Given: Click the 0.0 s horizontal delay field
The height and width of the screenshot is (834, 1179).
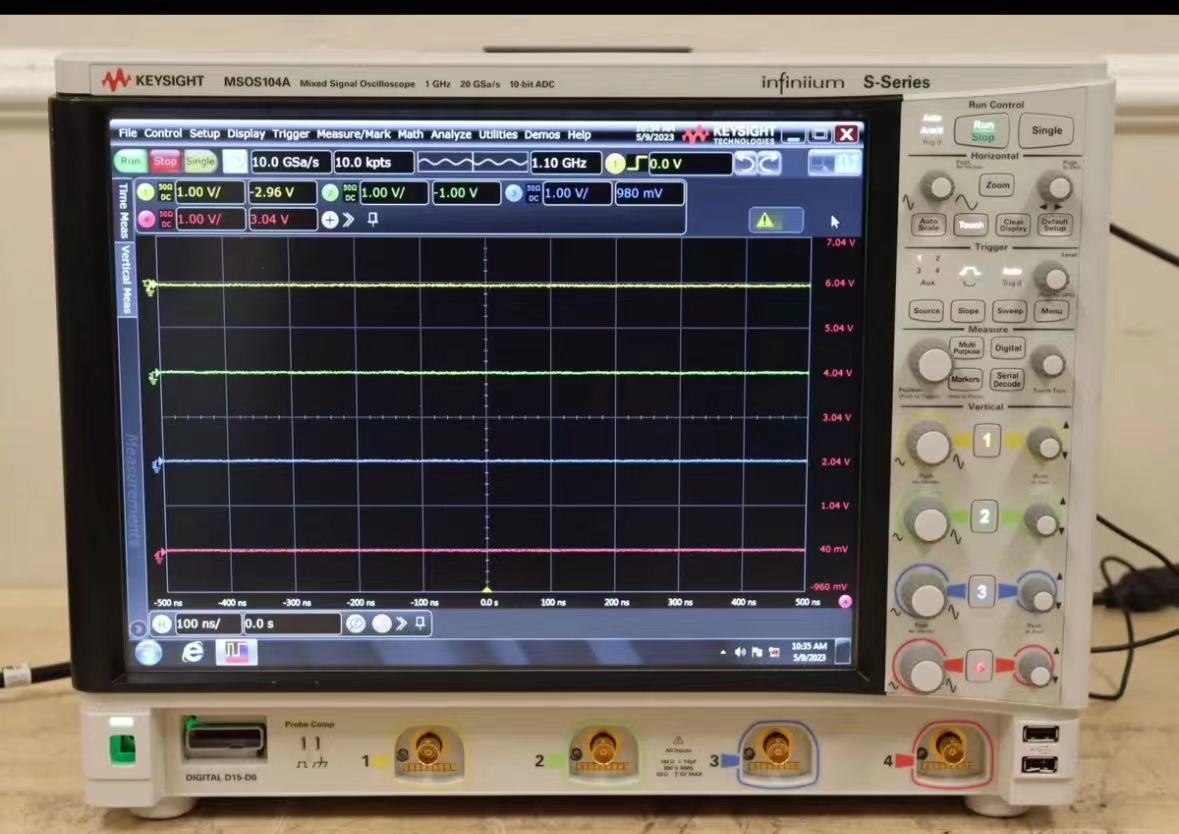Looking at the screenshot, I should [292, 623].
